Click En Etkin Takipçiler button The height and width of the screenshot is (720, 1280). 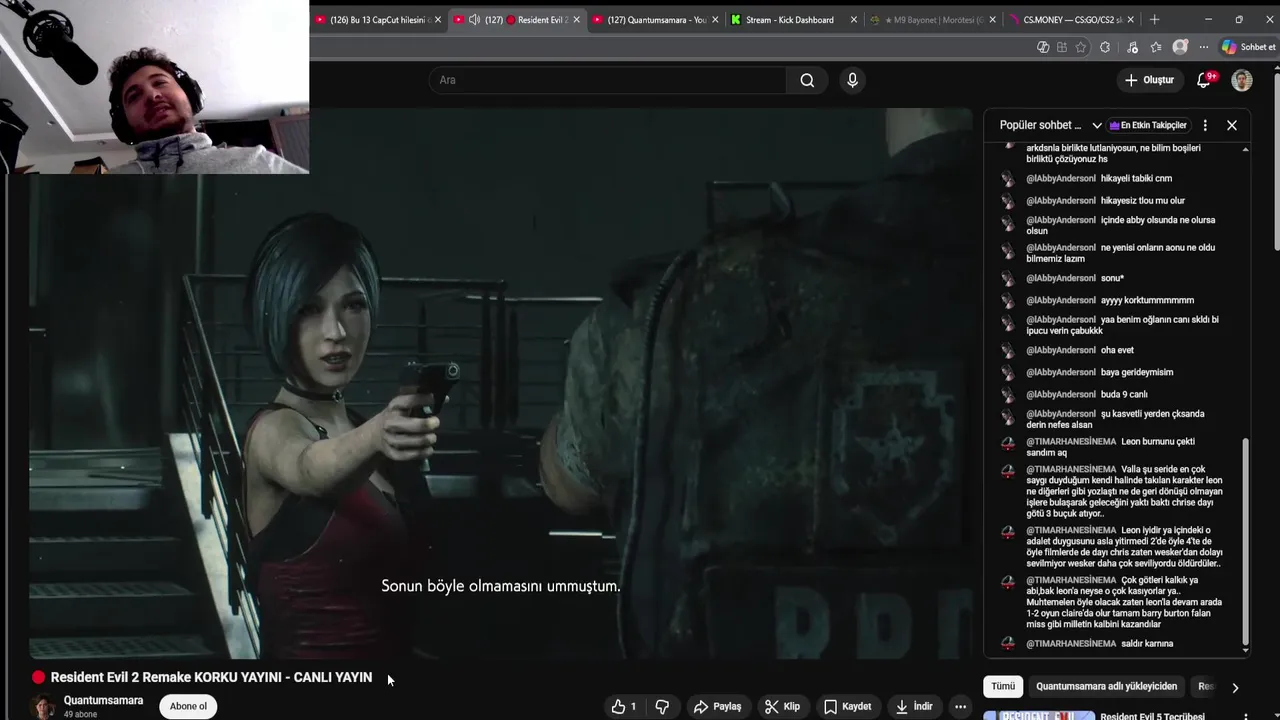coord(1148,125)
